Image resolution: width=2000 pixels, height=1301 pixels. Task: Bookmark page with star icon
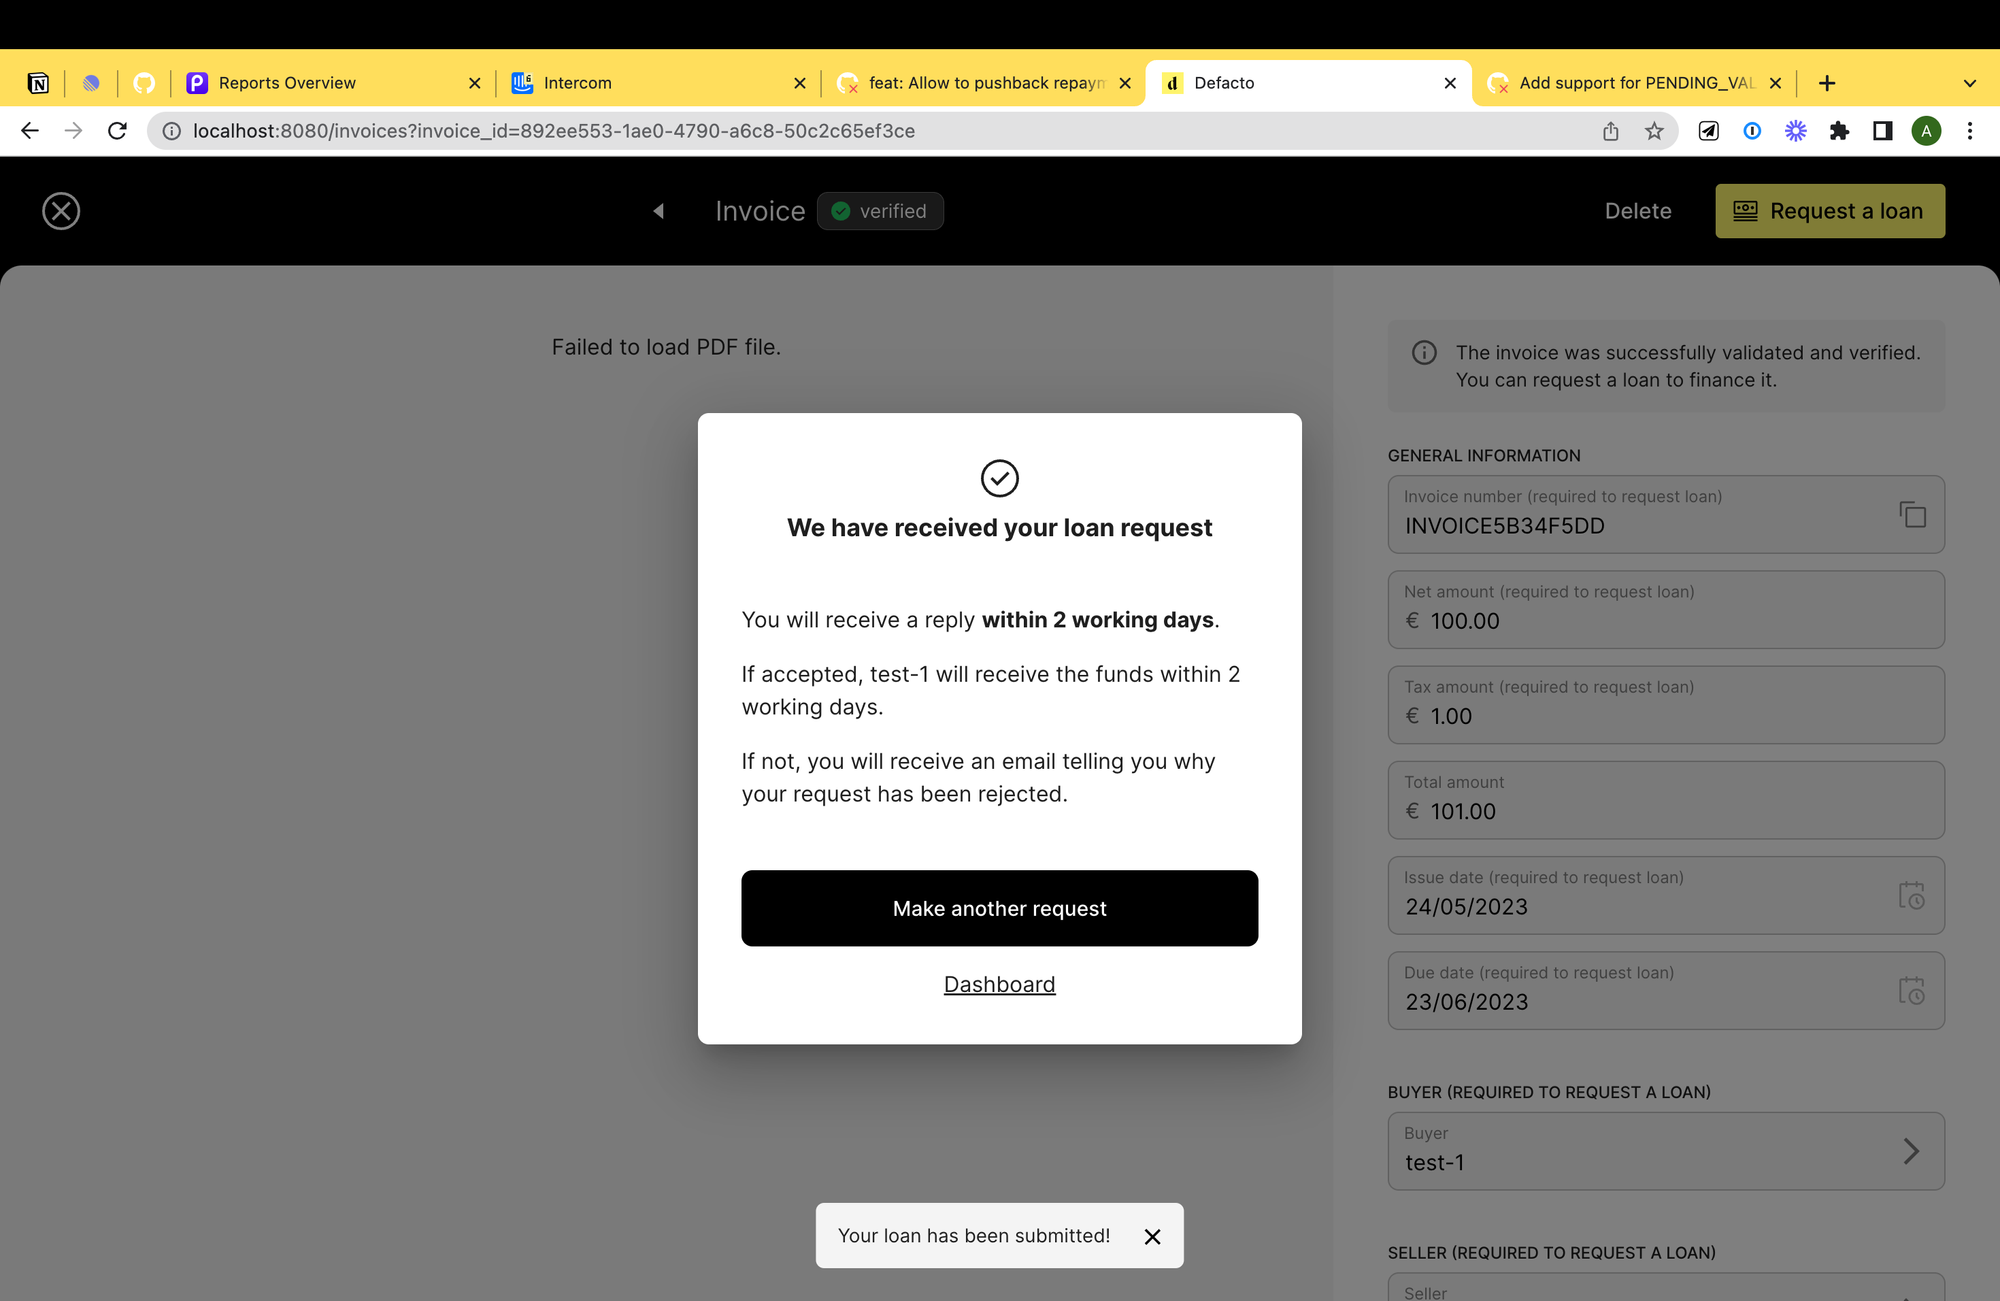[1654, 131]
